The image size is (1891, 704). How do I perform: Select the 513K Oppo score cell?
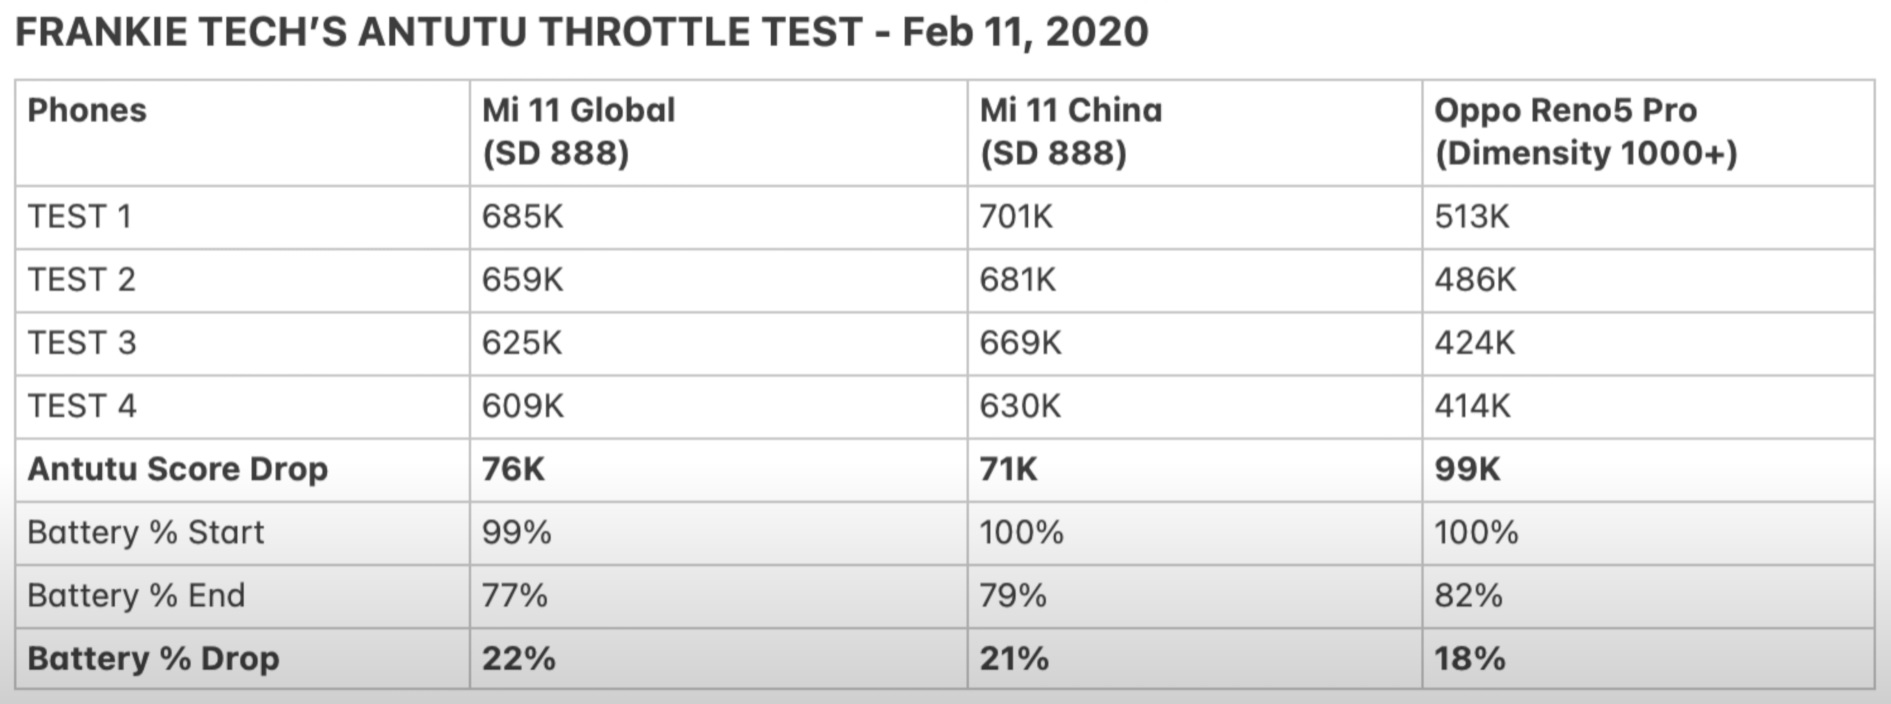click(1471, 216)
